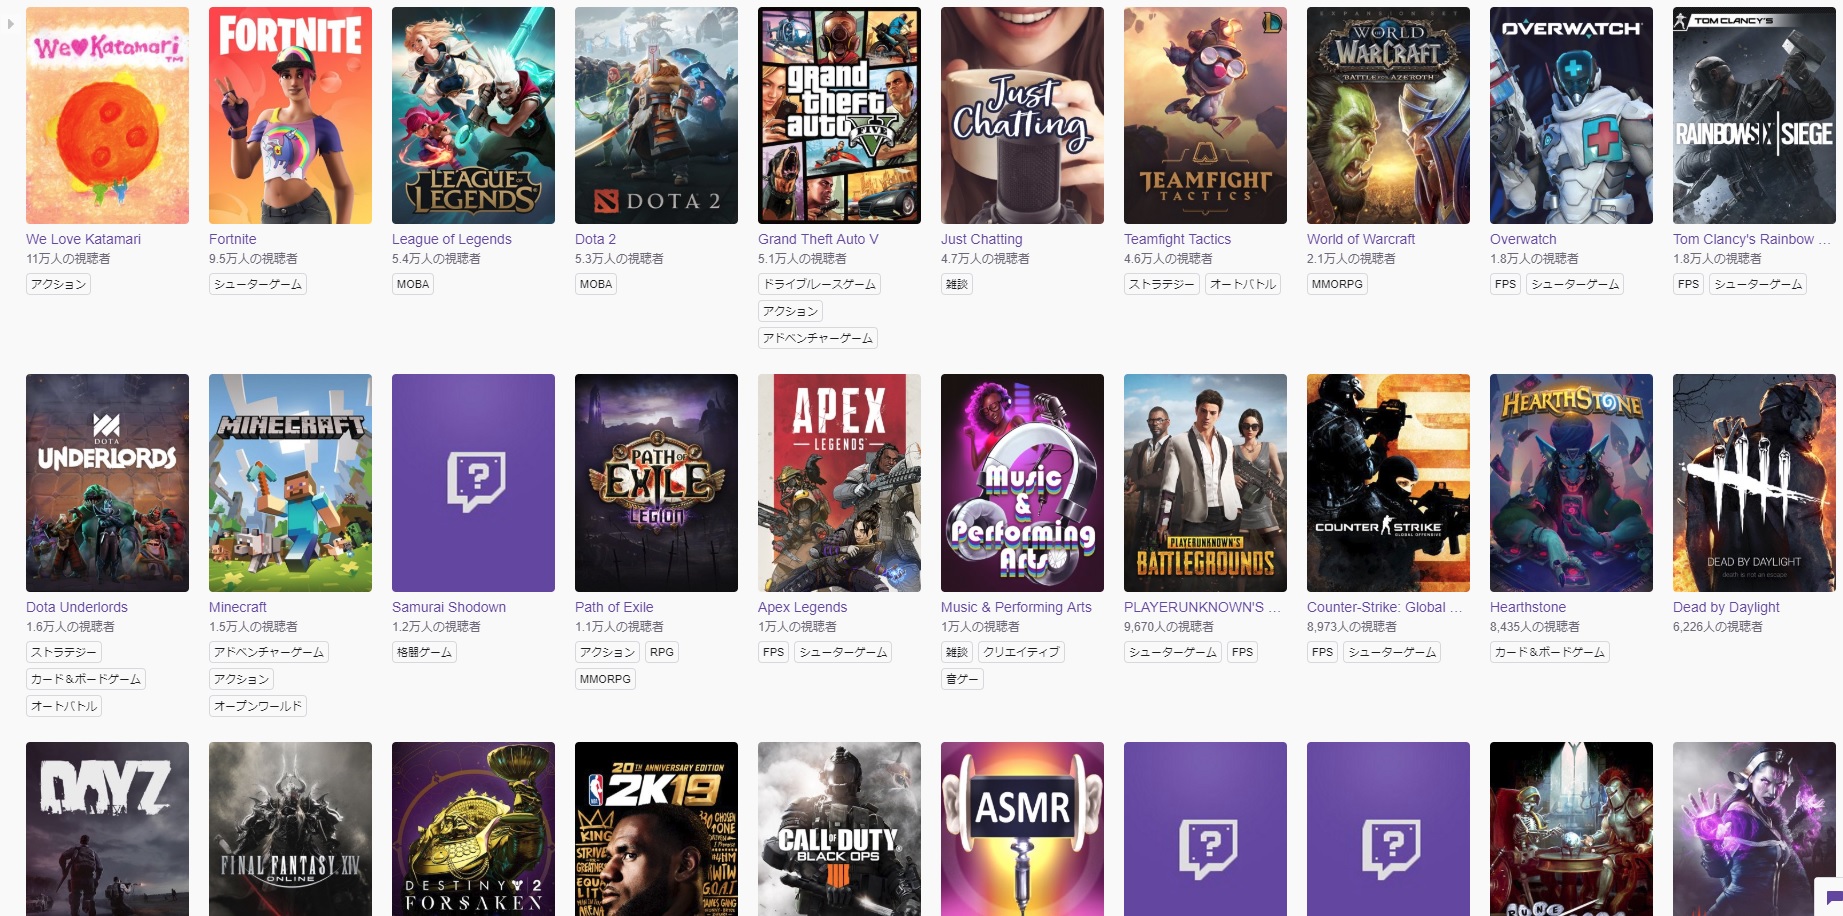Screen dimensions: 1843x916
Task: Click the カード&ボードゲーム tag under Dota Underlords
Action: point(86,679)
